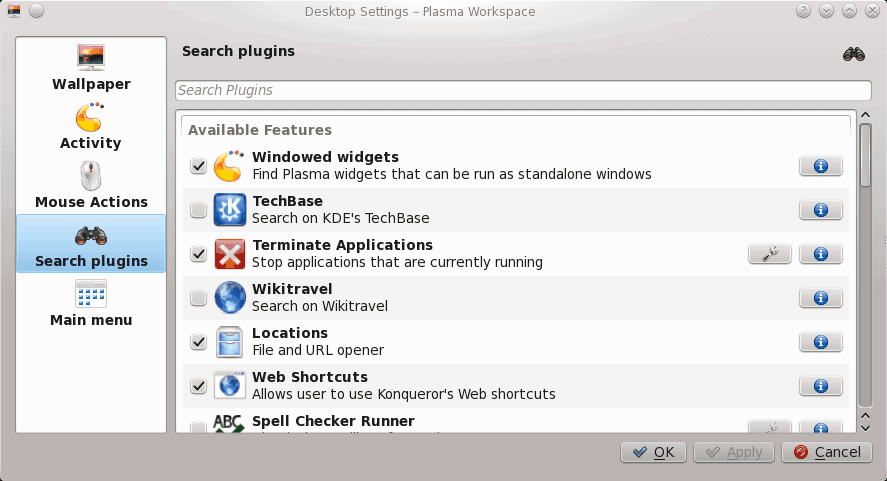
Task: Show info about the Wikitravel plugin
Action: click(820, 298)
